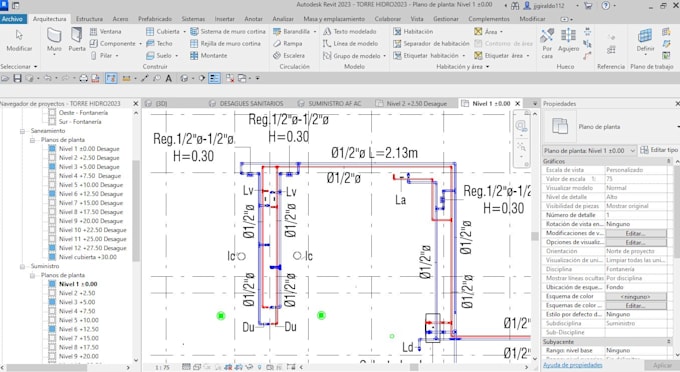
Task: Click Separador de habitación tool
Action: 431,43
